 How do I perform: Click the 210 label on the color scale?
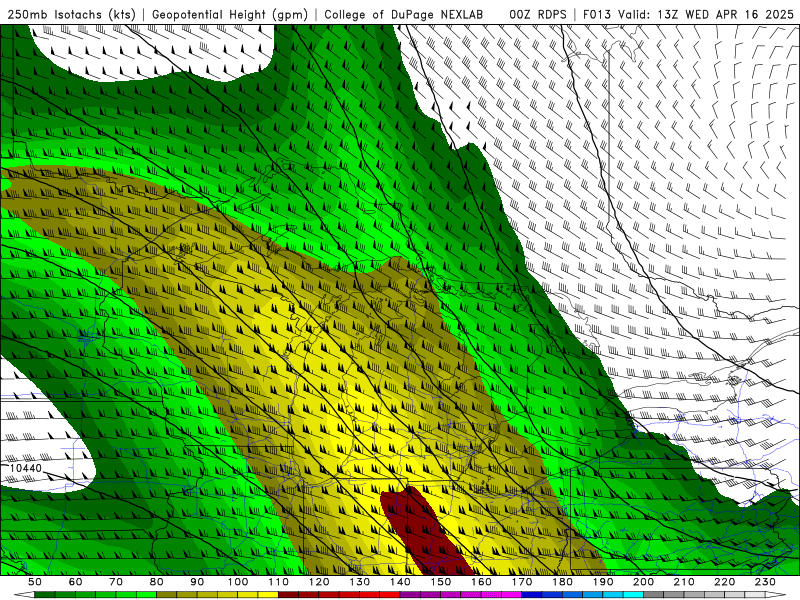(x=685, y=582)
